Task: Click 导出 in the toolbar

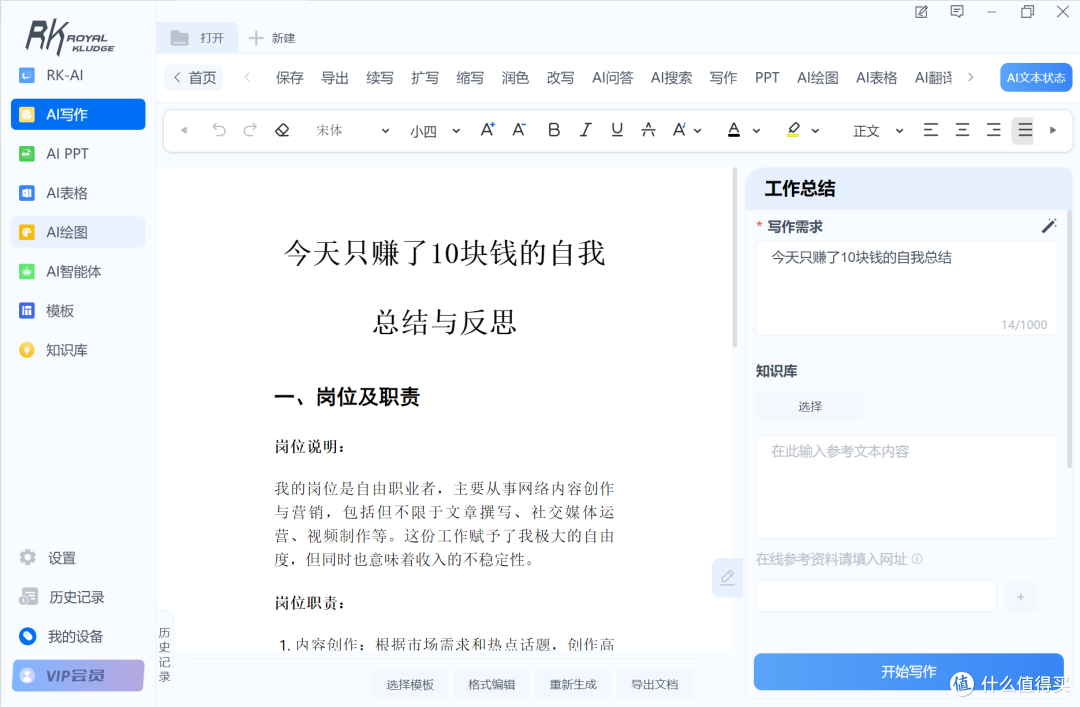Action: (x=335, y=78)
